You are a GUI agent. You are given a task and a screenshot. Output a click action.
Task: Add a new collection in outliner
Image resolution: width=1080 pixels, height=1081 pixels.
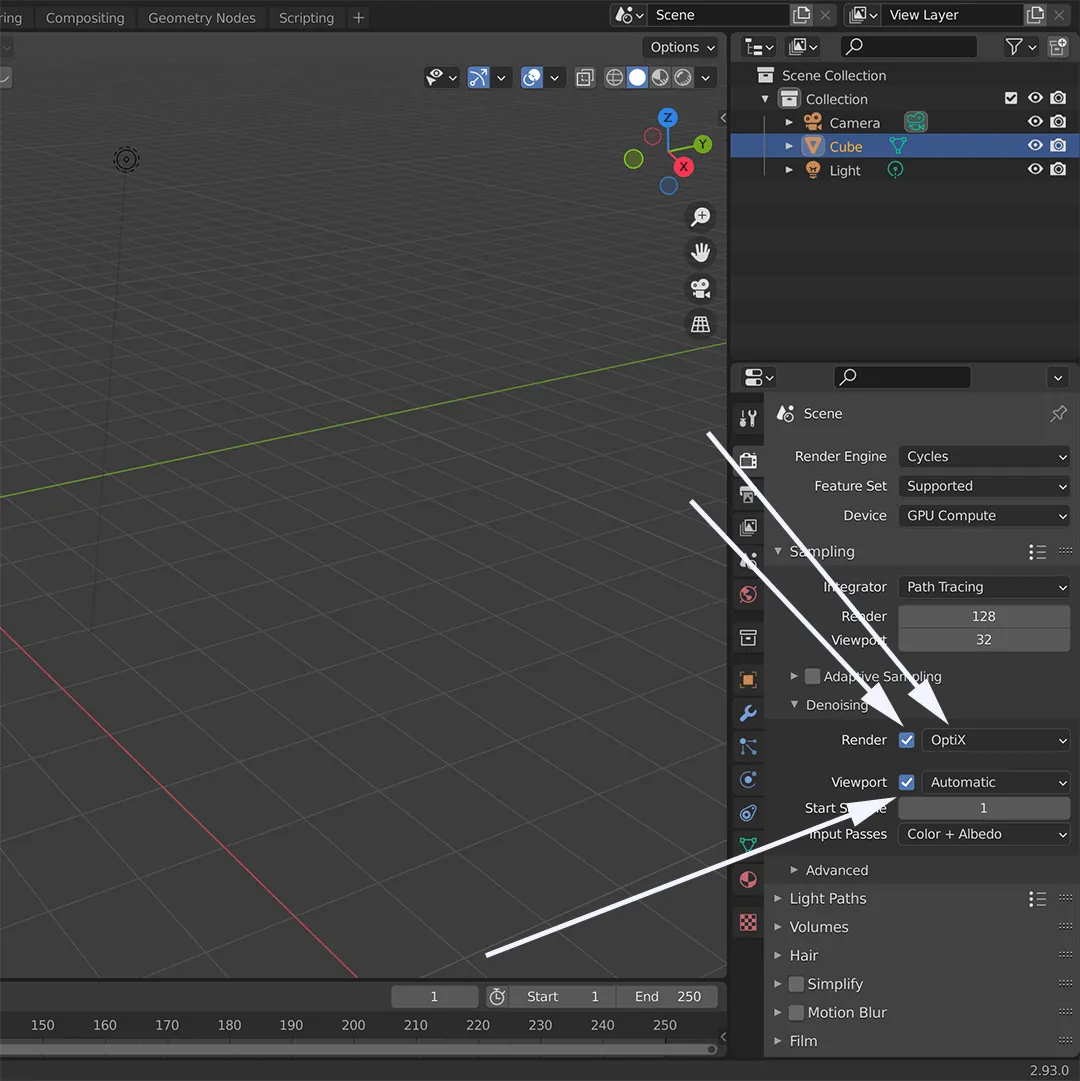tap(1057, 46)
